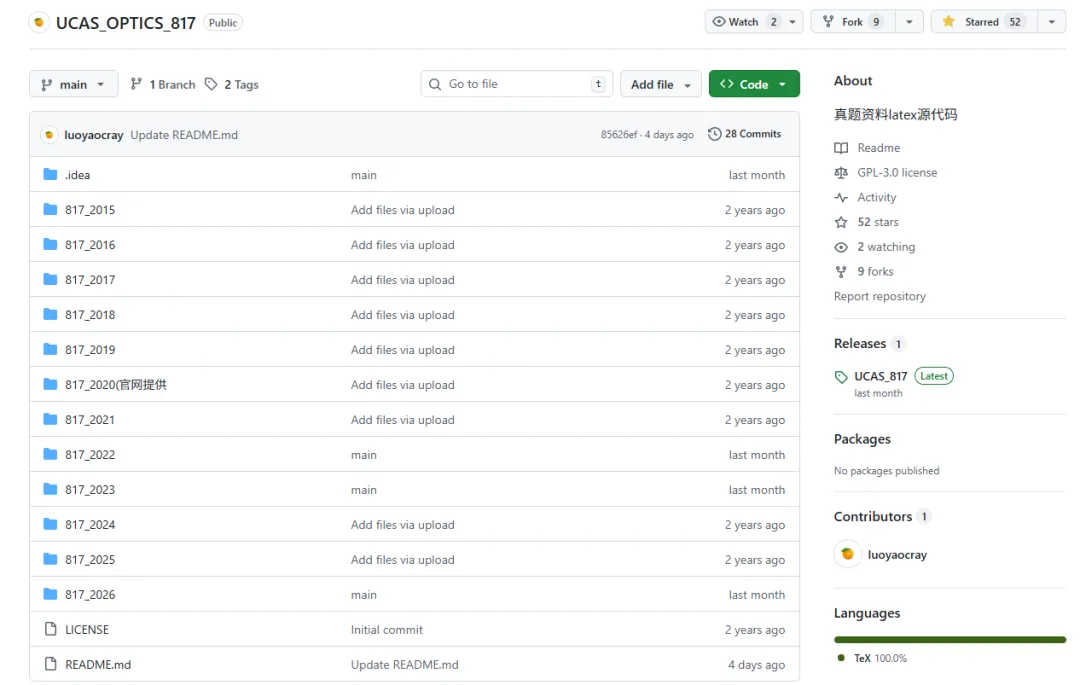Click folder icon for 817_2026
The width and height of the screenshot is (1080, 685).
(50, 593)
